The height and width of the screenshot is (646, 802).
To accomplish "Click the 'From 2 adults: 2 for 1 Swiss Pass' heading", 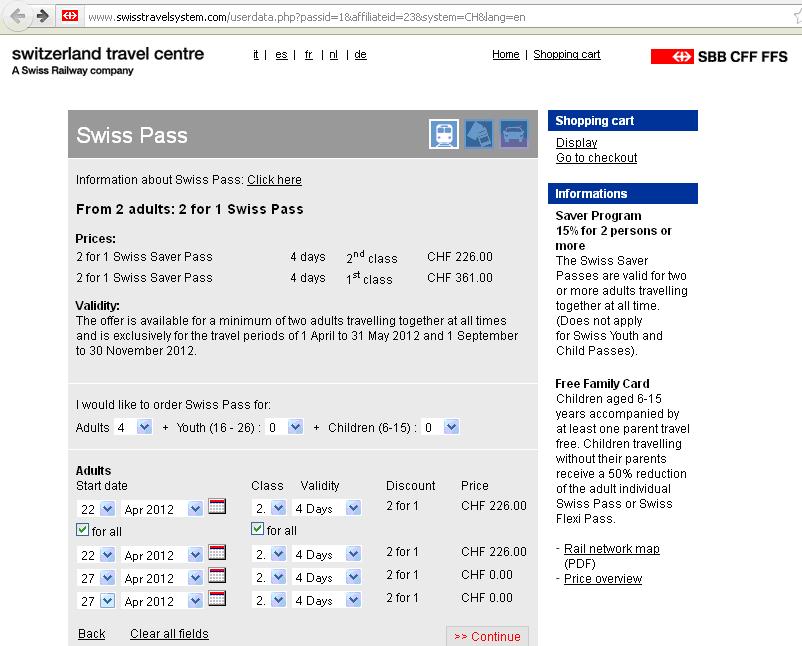I will [190, 209].
